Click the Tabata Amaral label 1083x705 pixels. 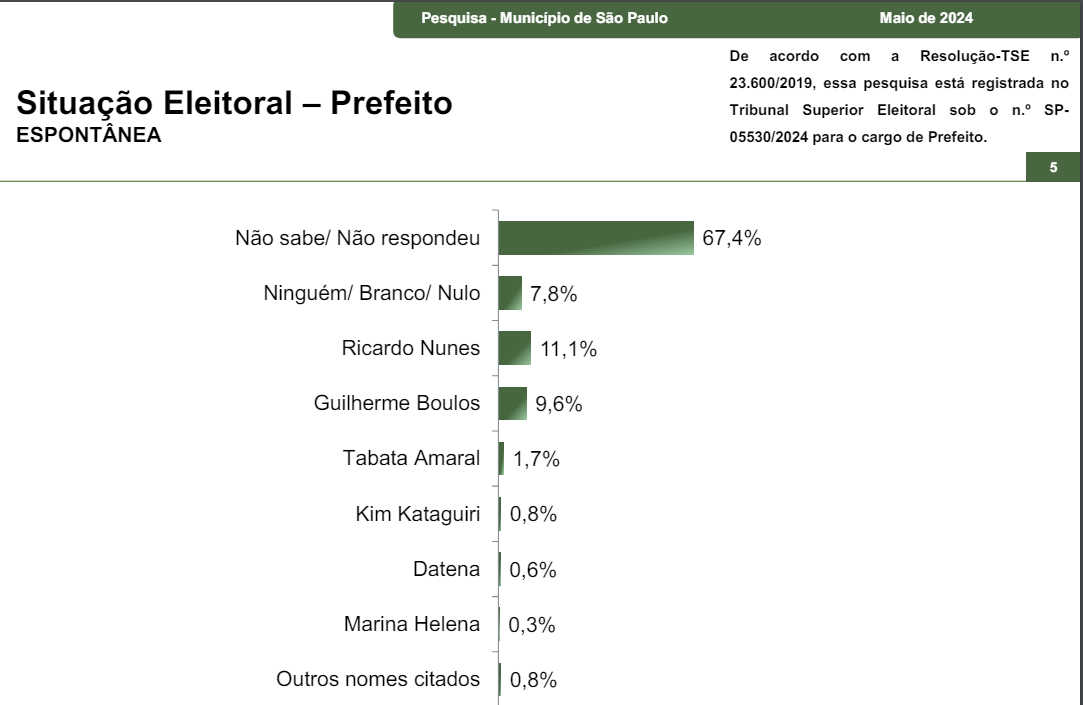point(412,458)
